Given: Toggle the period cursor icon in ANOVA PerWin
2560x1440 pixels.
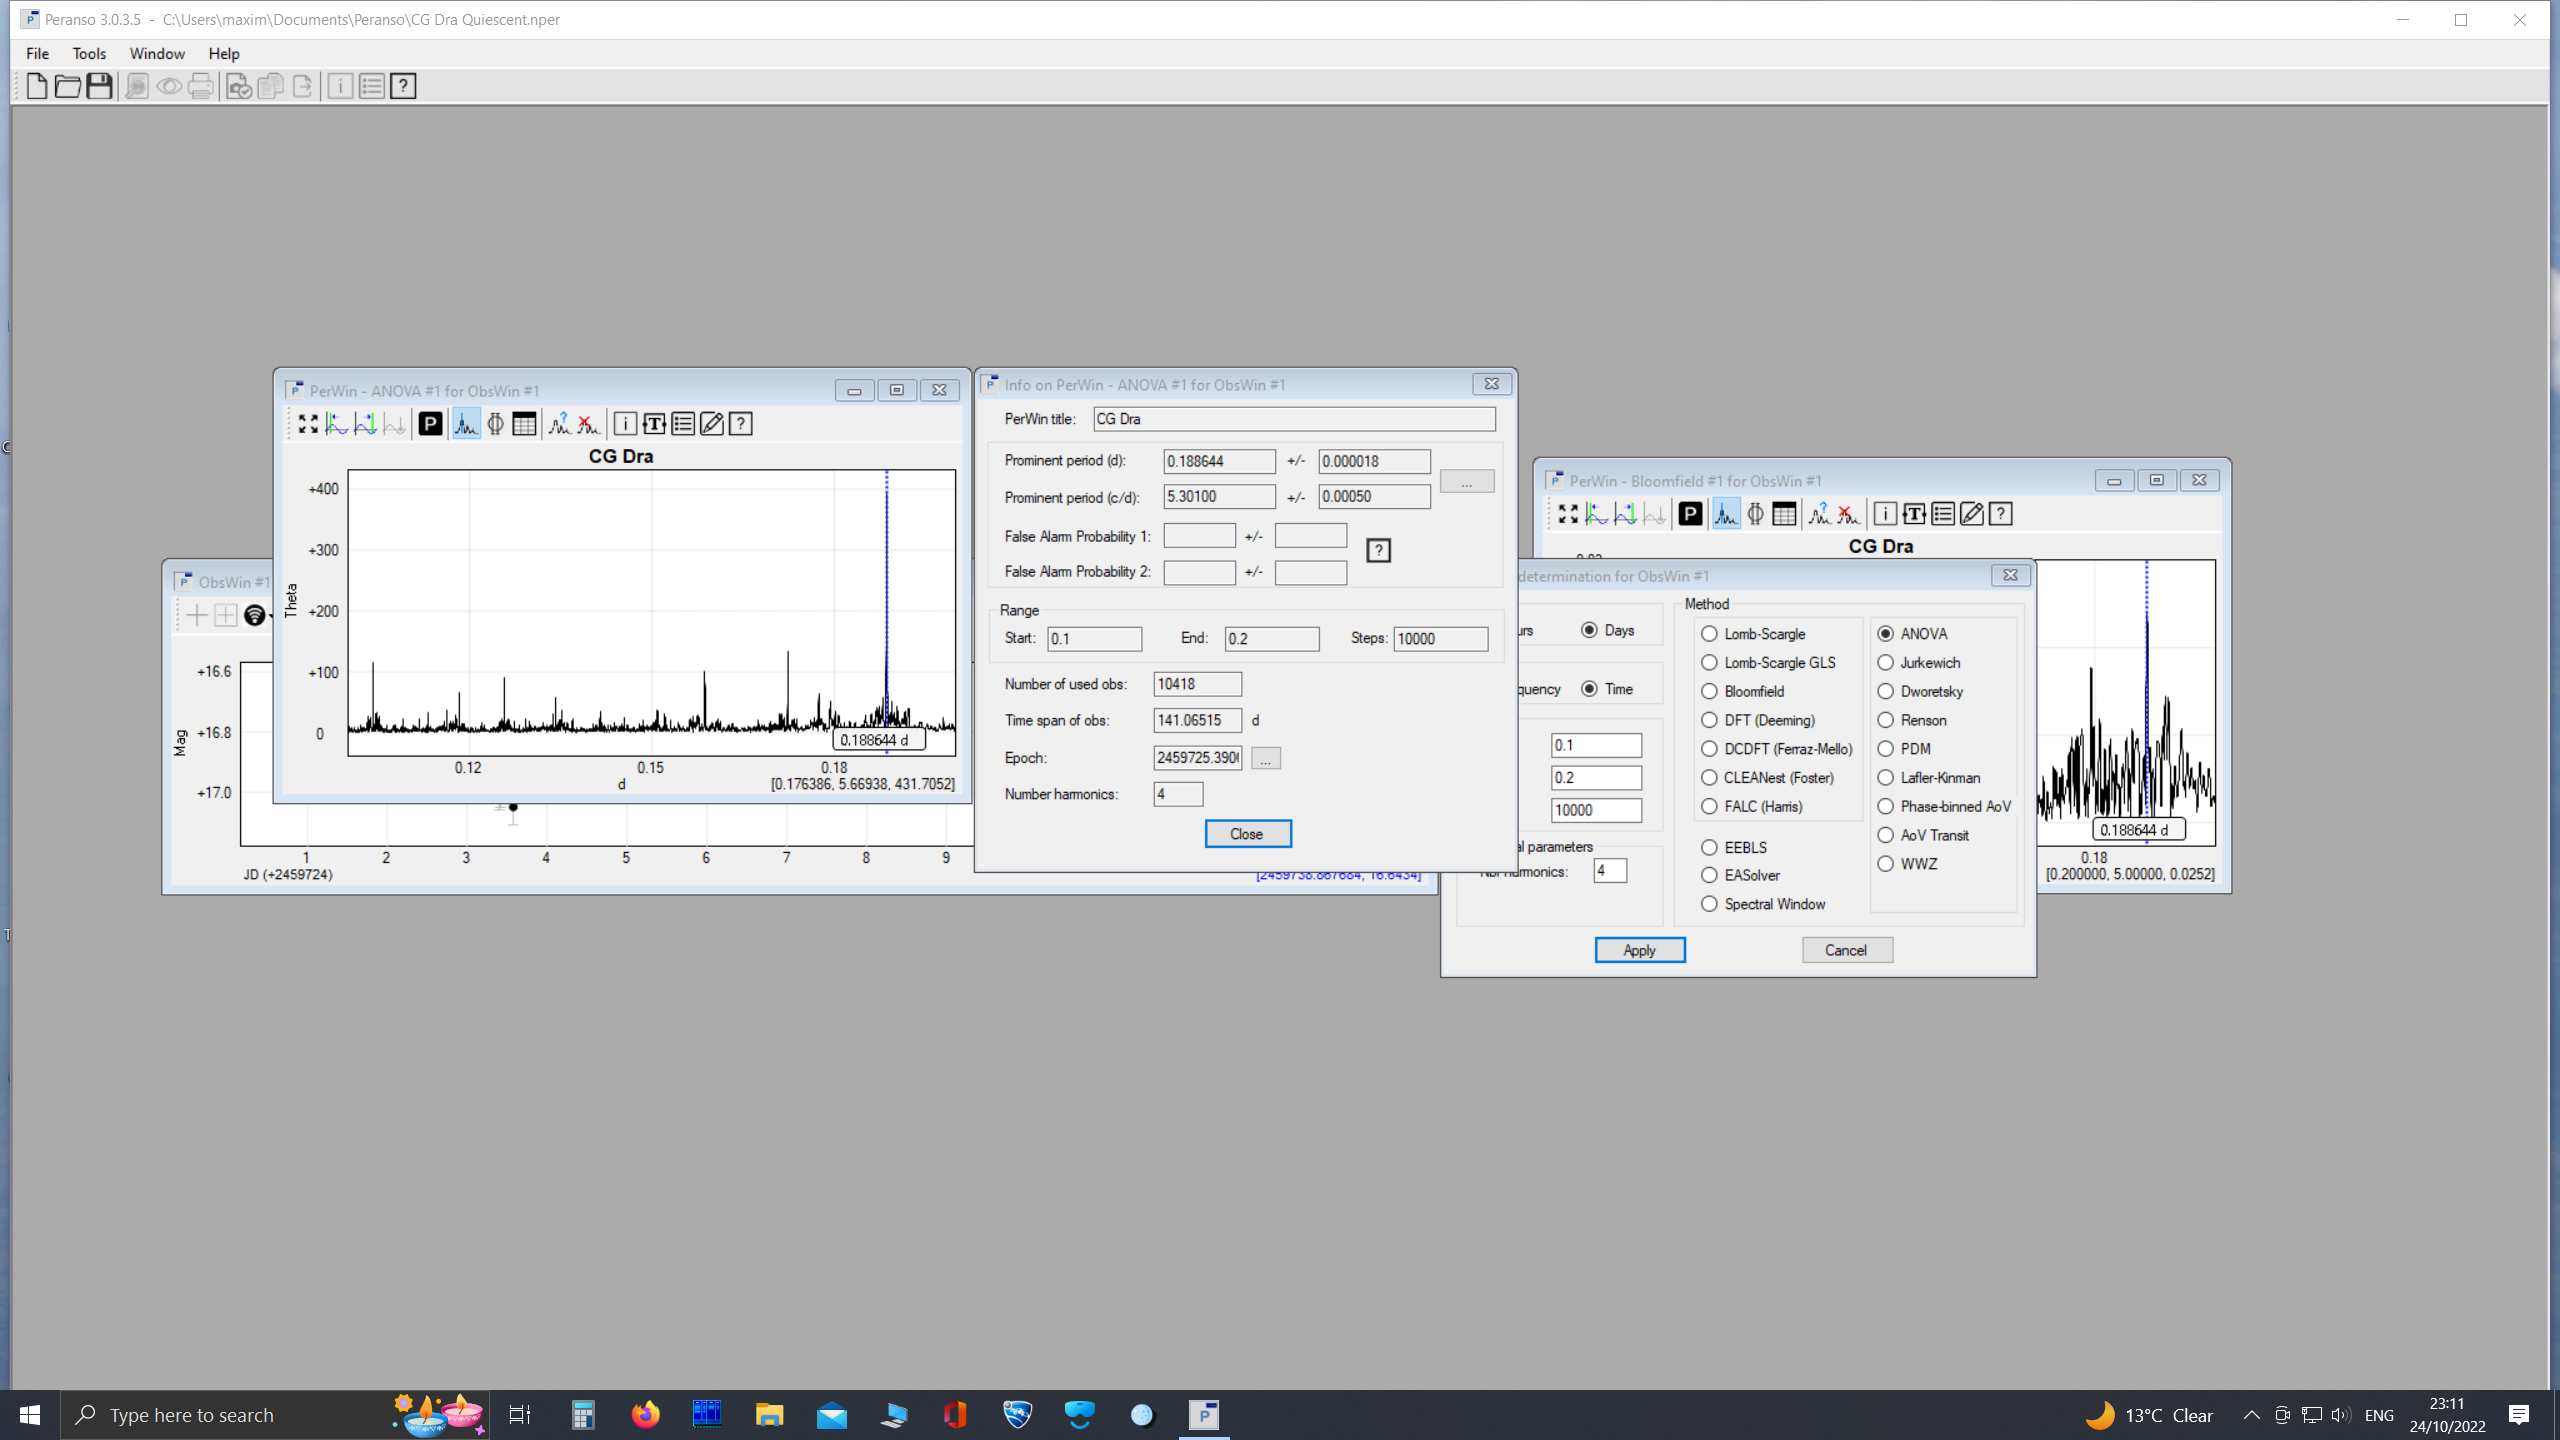Looking at the screenshot, I should coord(466,424).
